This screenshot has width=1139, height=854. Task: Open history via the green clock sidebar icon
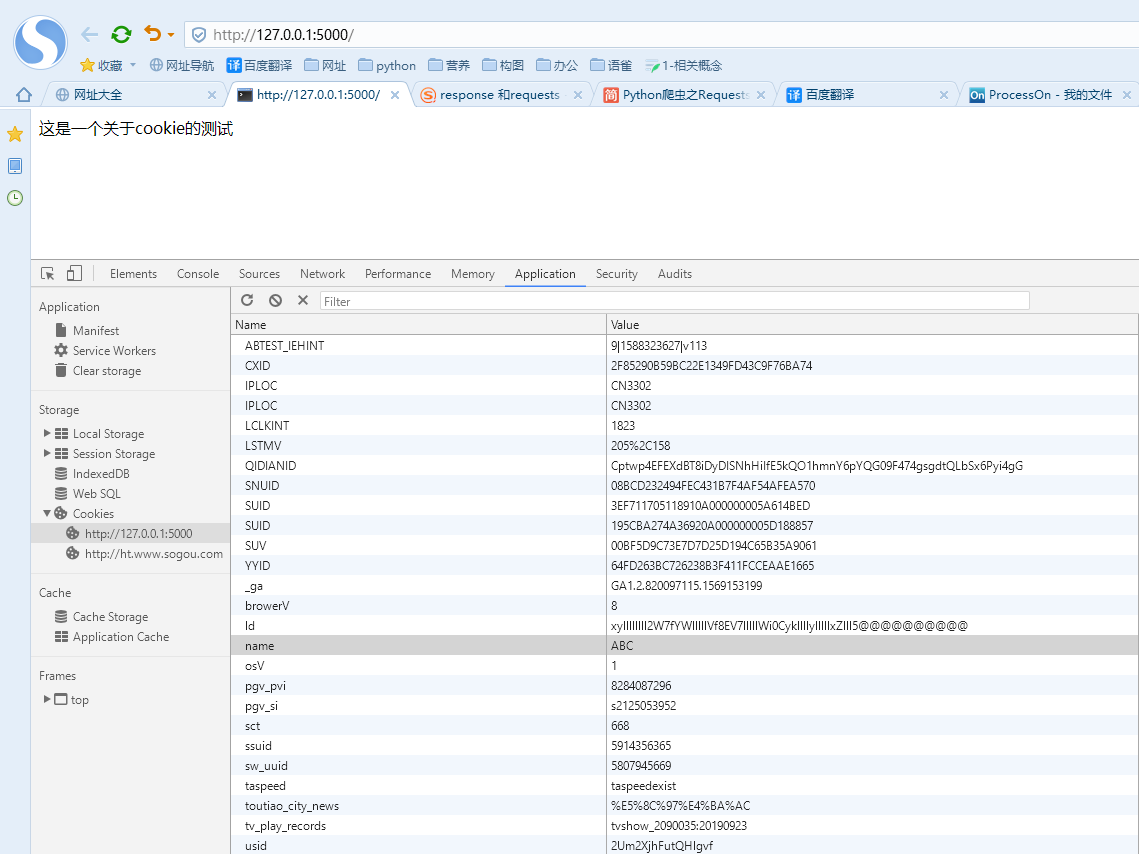coord(15,198)
